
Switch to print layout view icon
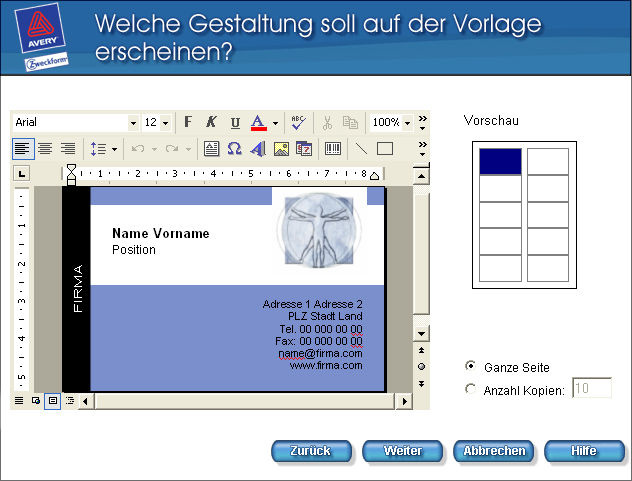coord(52,401)
